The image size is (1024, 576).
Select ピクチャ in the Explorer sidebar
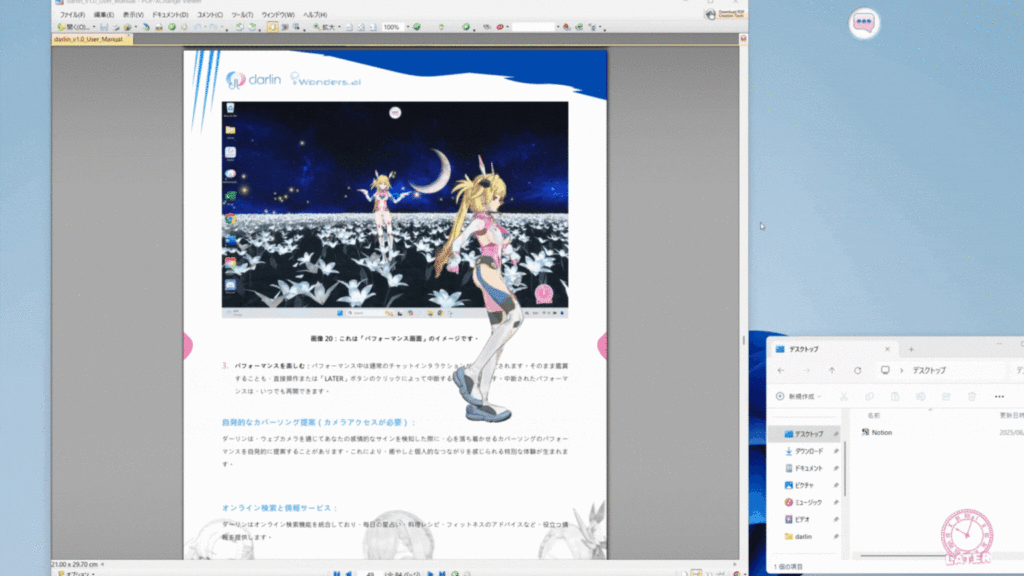coord(804,485)
